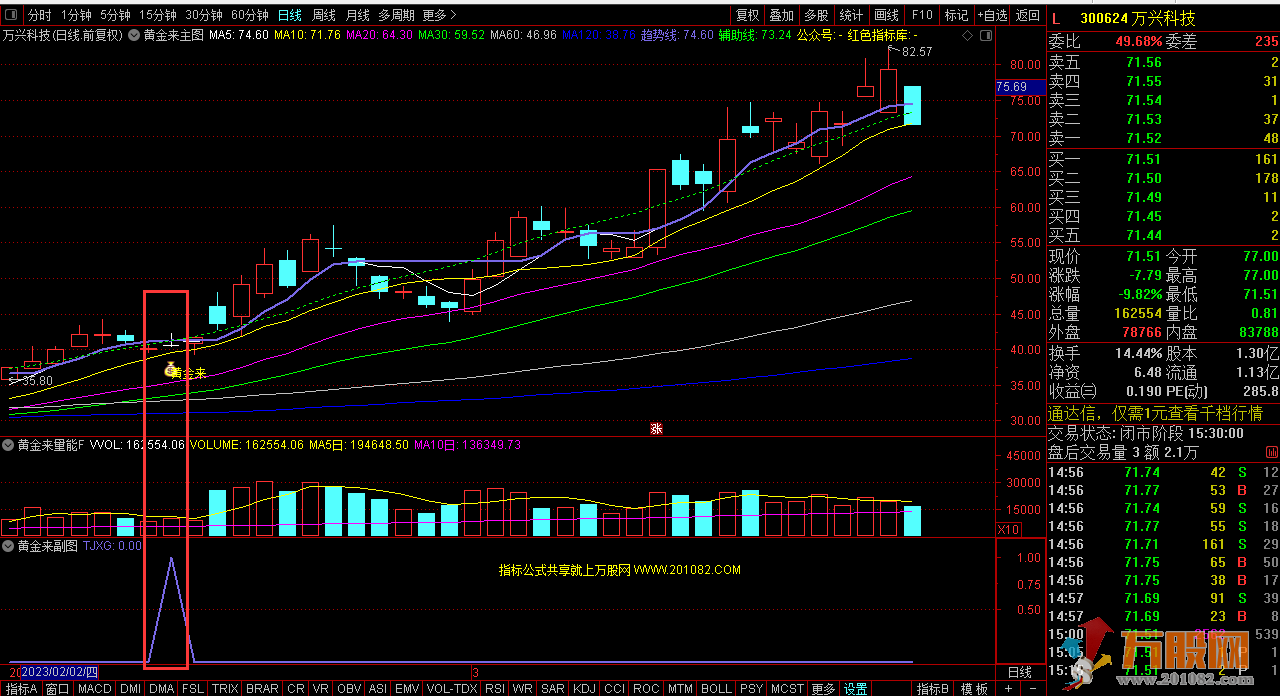
Task: Click the 窗口 window tab
Action: click(58, 689)
